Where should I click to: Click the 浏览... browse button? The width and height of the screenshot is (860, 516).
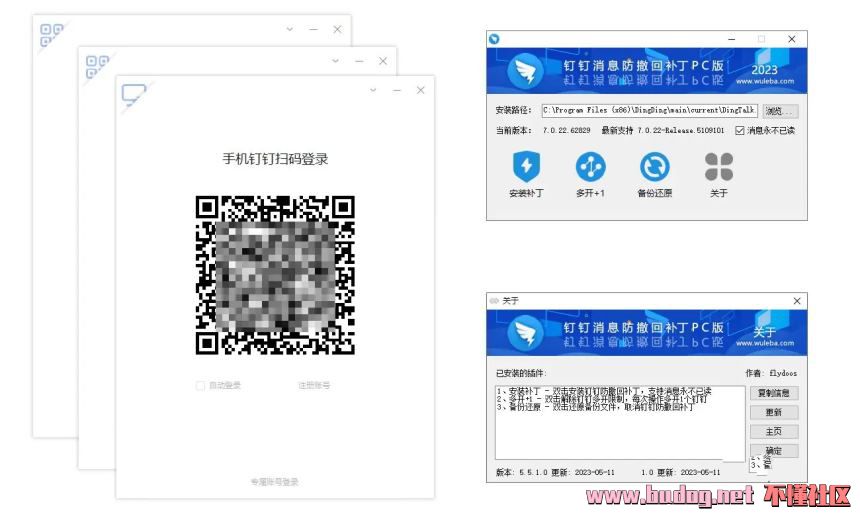pos(779,111)
